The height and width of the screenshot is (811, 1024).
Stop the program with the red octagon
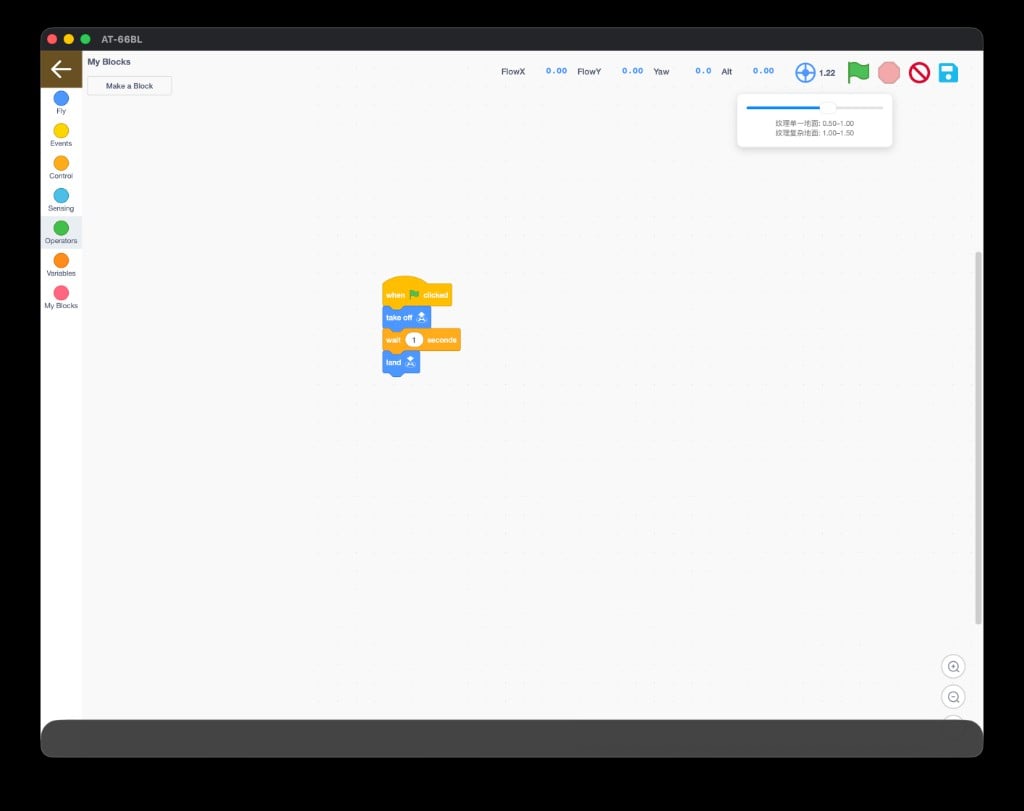[x=888, y=72]
